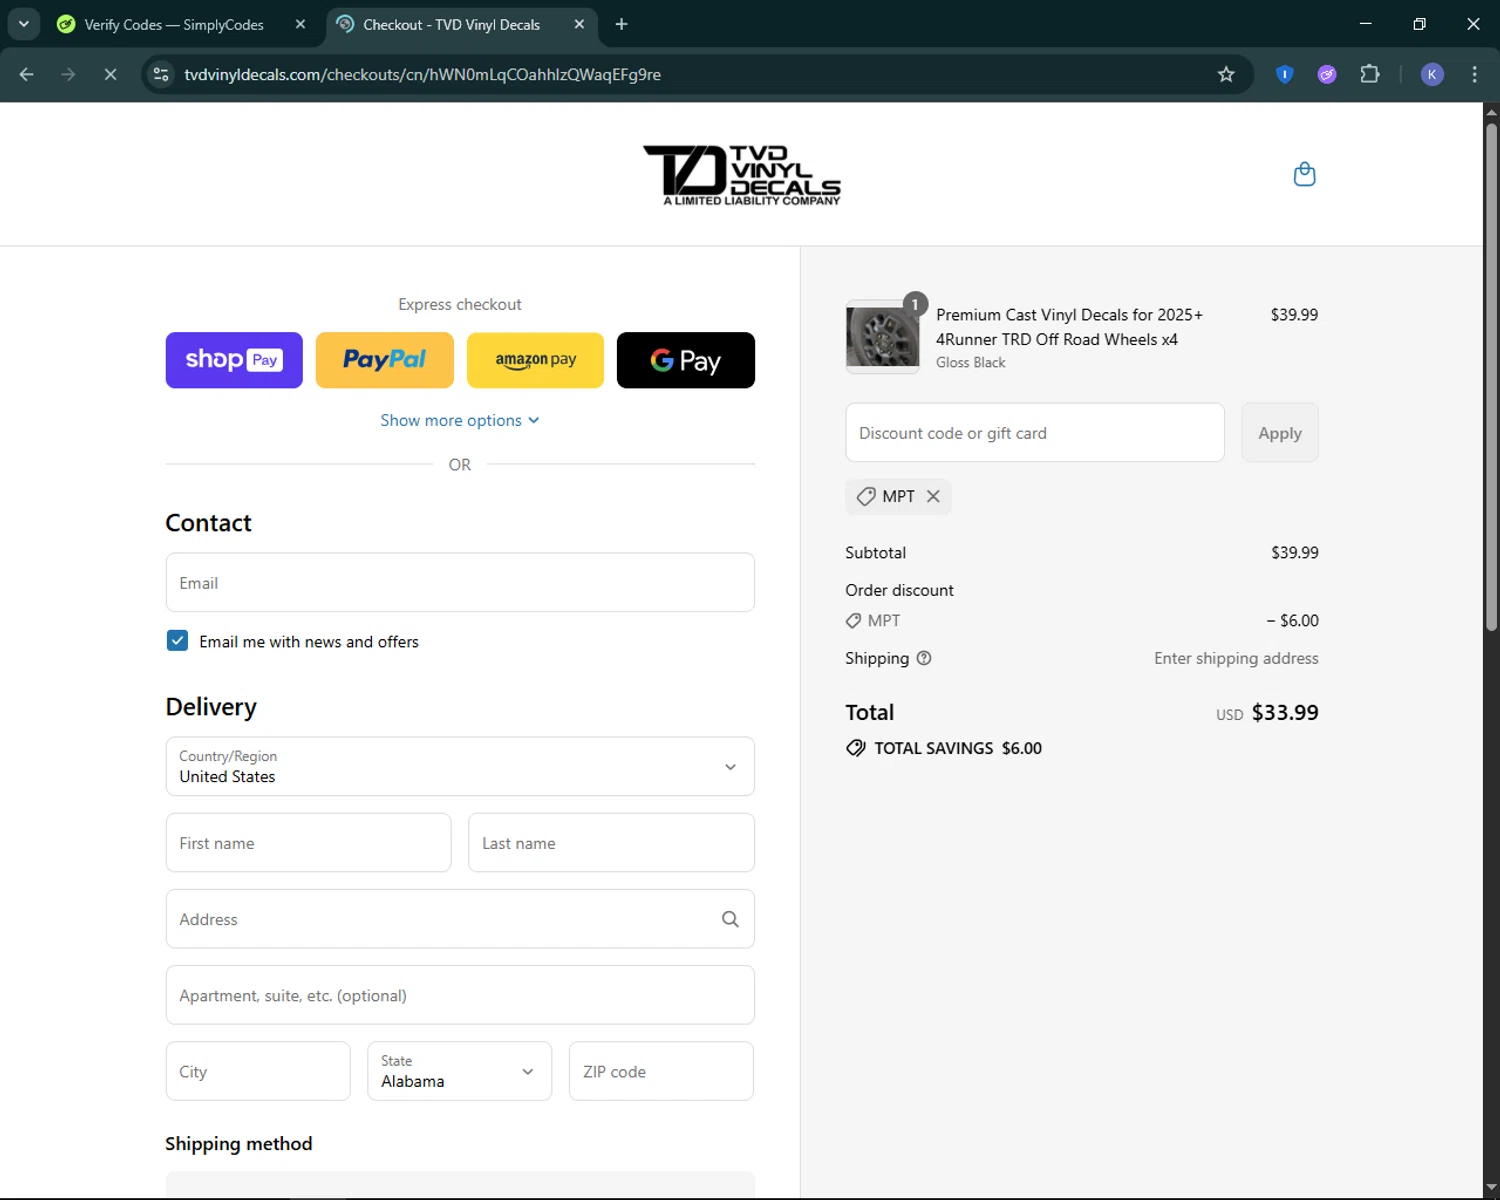Close the Checkout TVD Vinyl Decals tab

(579, 24)
